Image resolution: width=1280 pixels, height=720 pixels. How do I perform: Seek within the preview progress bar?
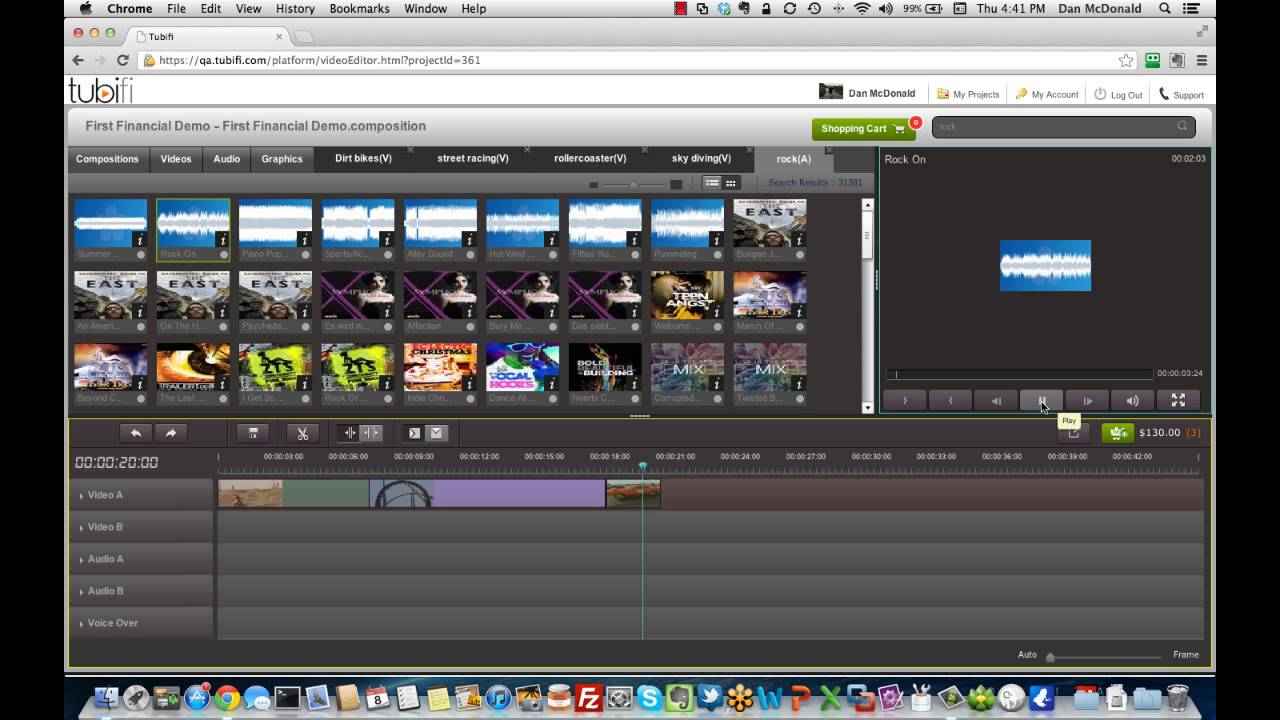pos(1019,374)
